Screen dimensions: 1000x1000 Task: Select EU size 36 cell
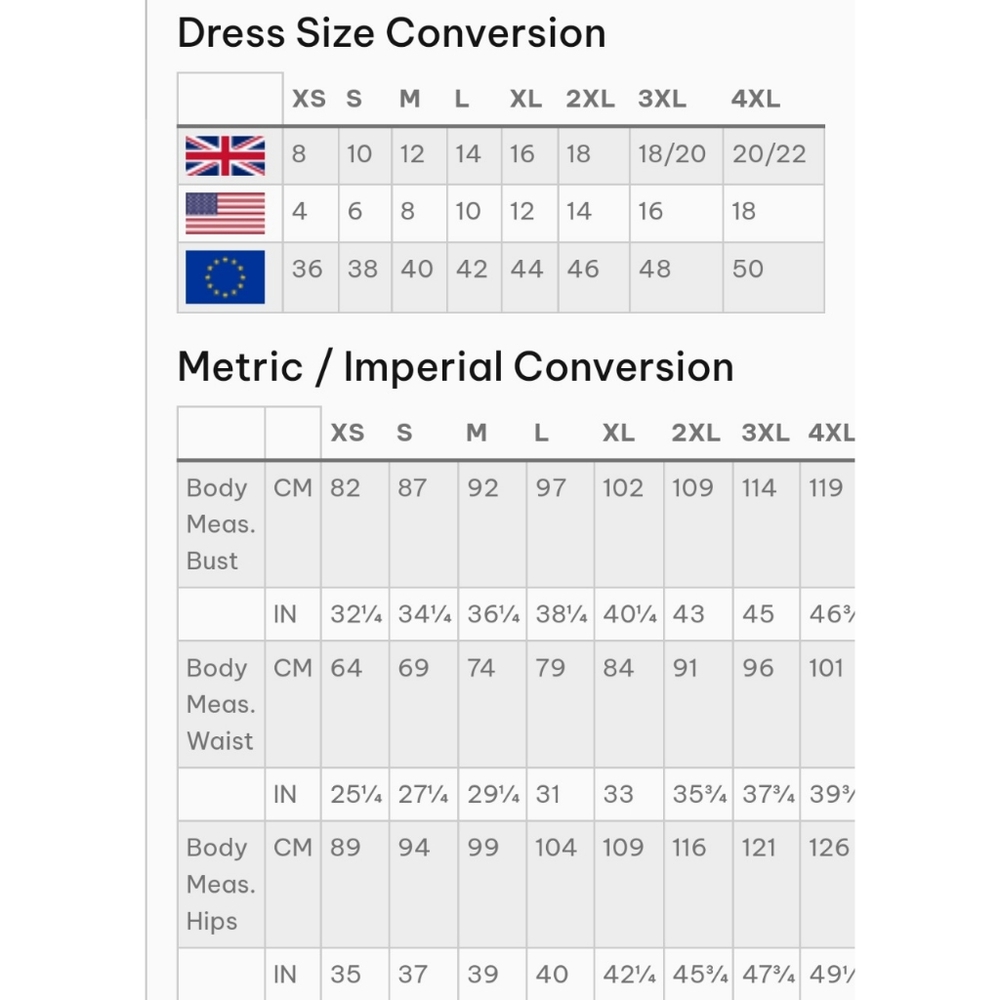click(x=311, y=277)
